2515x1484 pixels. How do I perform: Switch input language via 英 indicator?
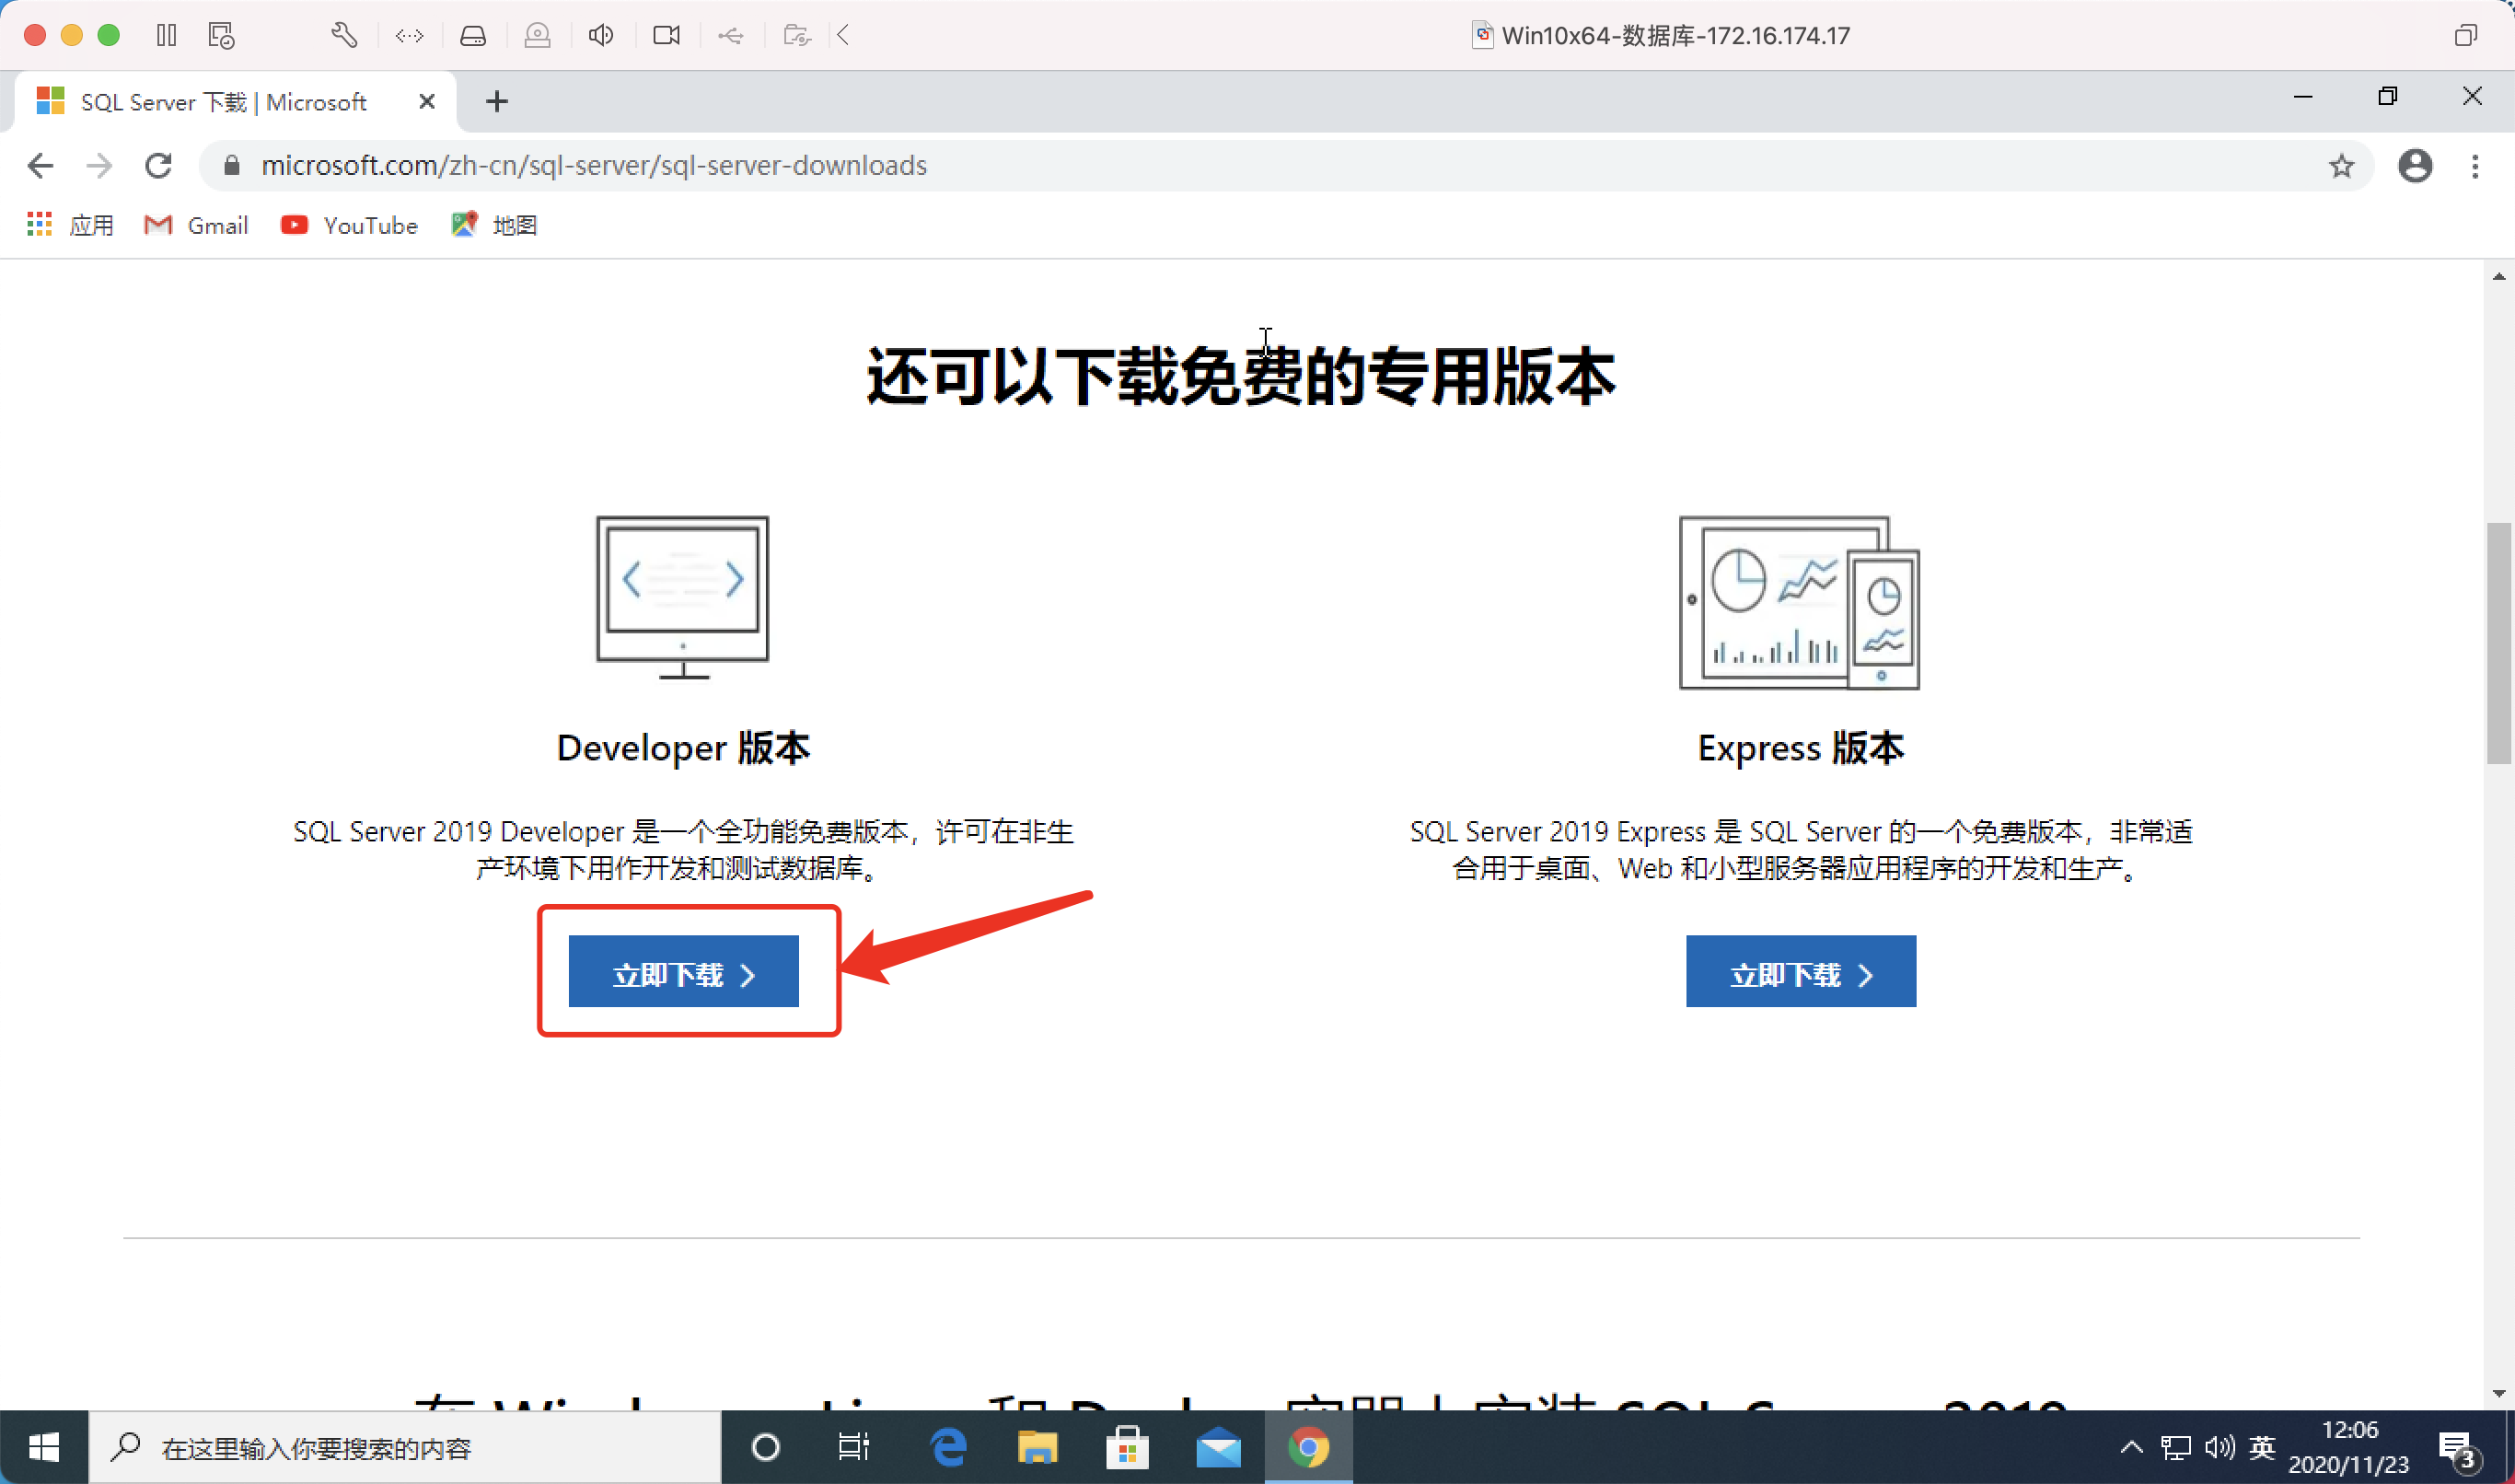[x=2262, y=1447]
